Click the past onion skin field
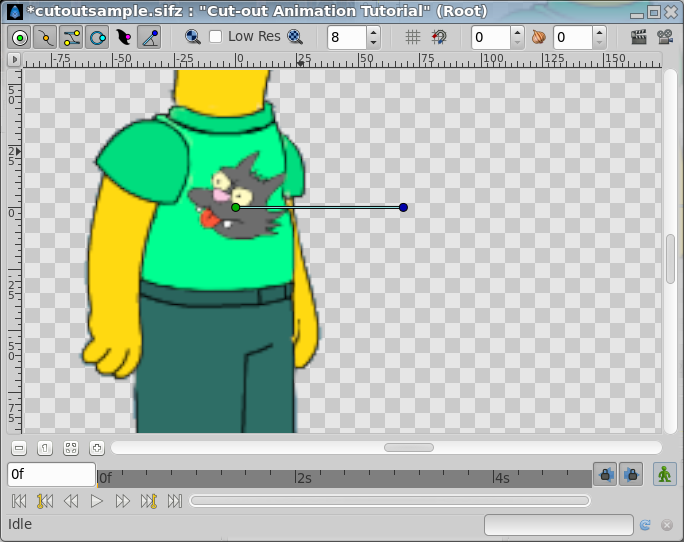 [x=490, y=38]
